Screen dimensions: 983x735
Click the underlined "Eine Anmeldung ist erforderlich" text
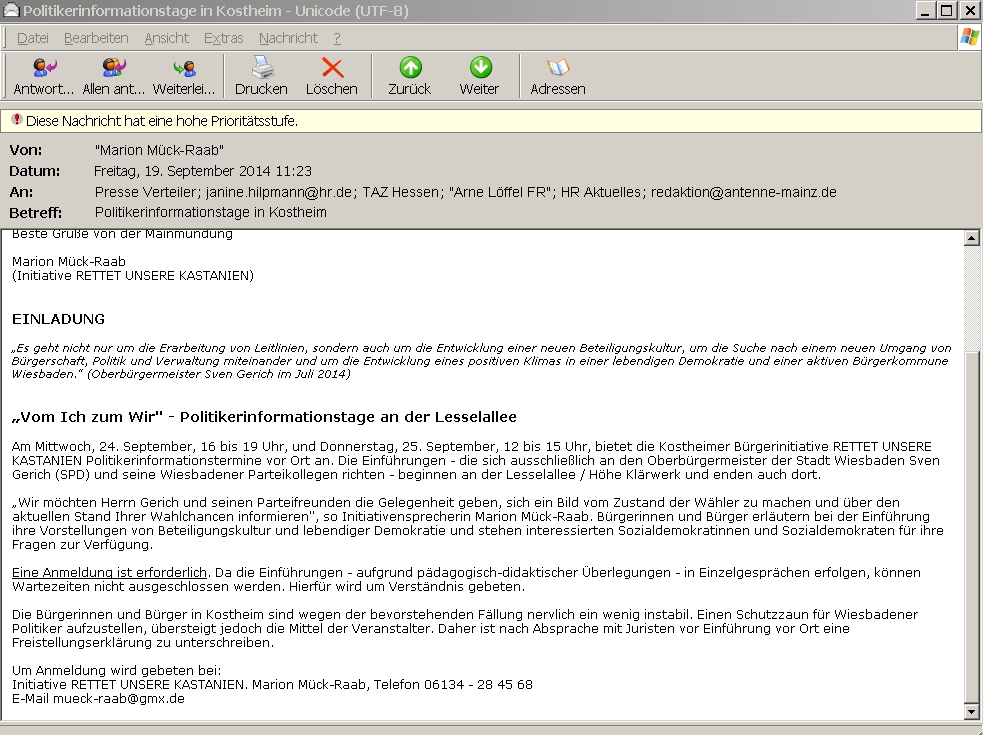pos(109,573)
